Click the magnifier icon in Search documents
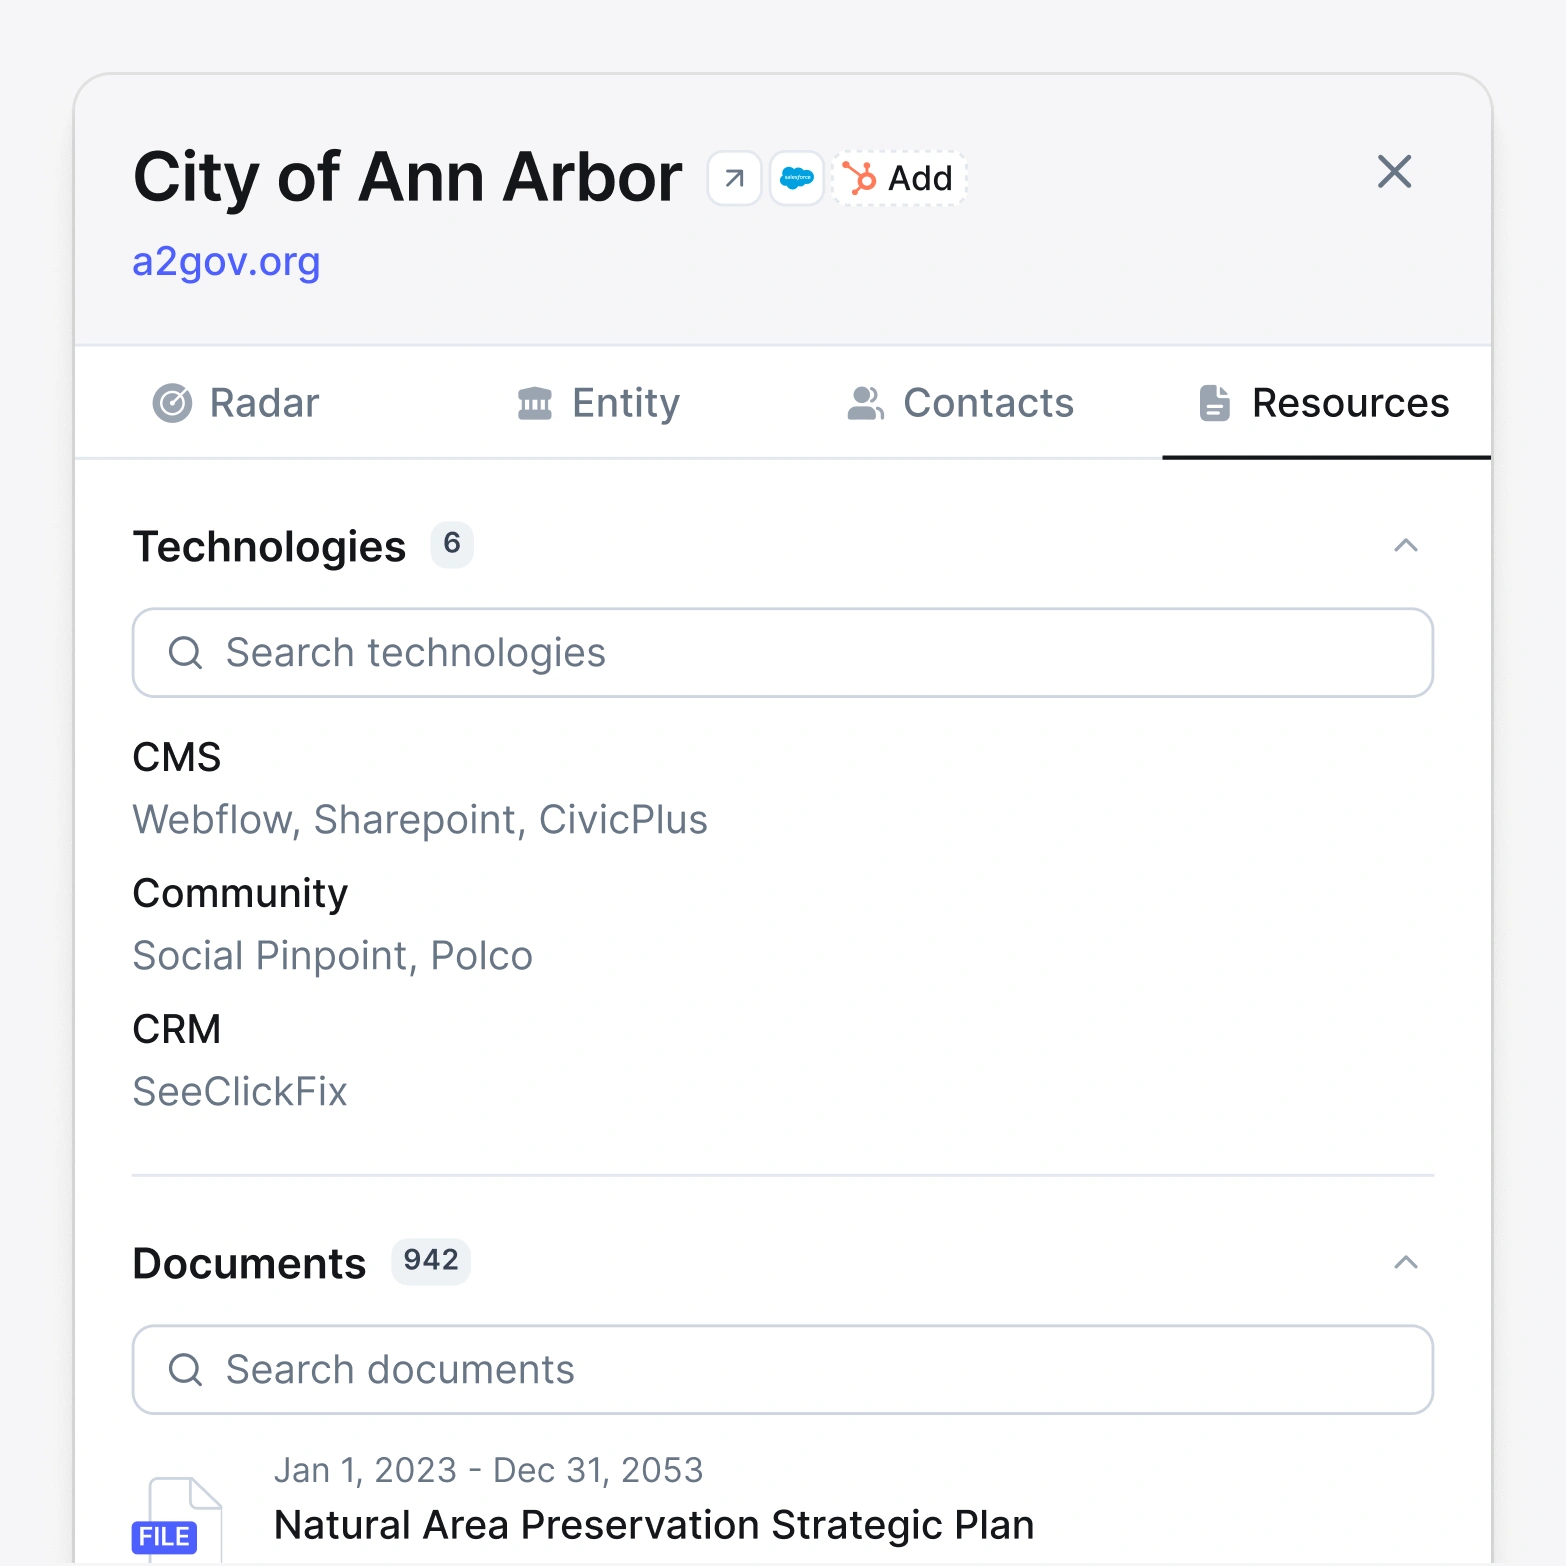 coord(185,1369)
